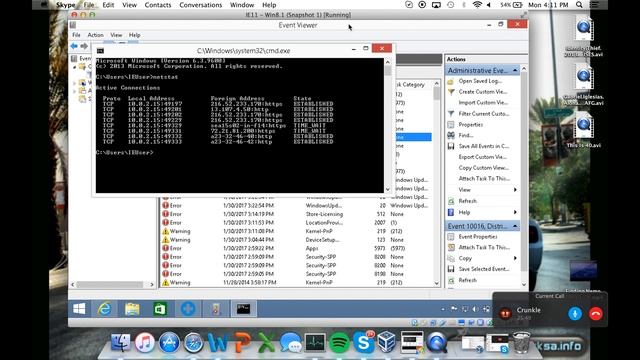Image resolution: width=640 pixels, height=360 pixels.
Task: Open the App Store Dock icon
Action: pyautogui.click(x=169, y=342)
